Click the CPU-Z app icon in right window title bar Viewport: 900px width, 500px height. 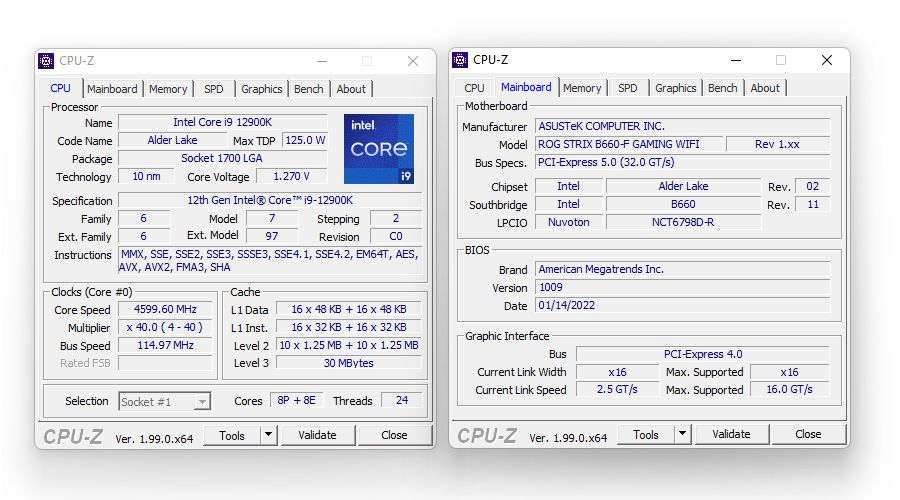pyautogui.click(x=460, y=60)
